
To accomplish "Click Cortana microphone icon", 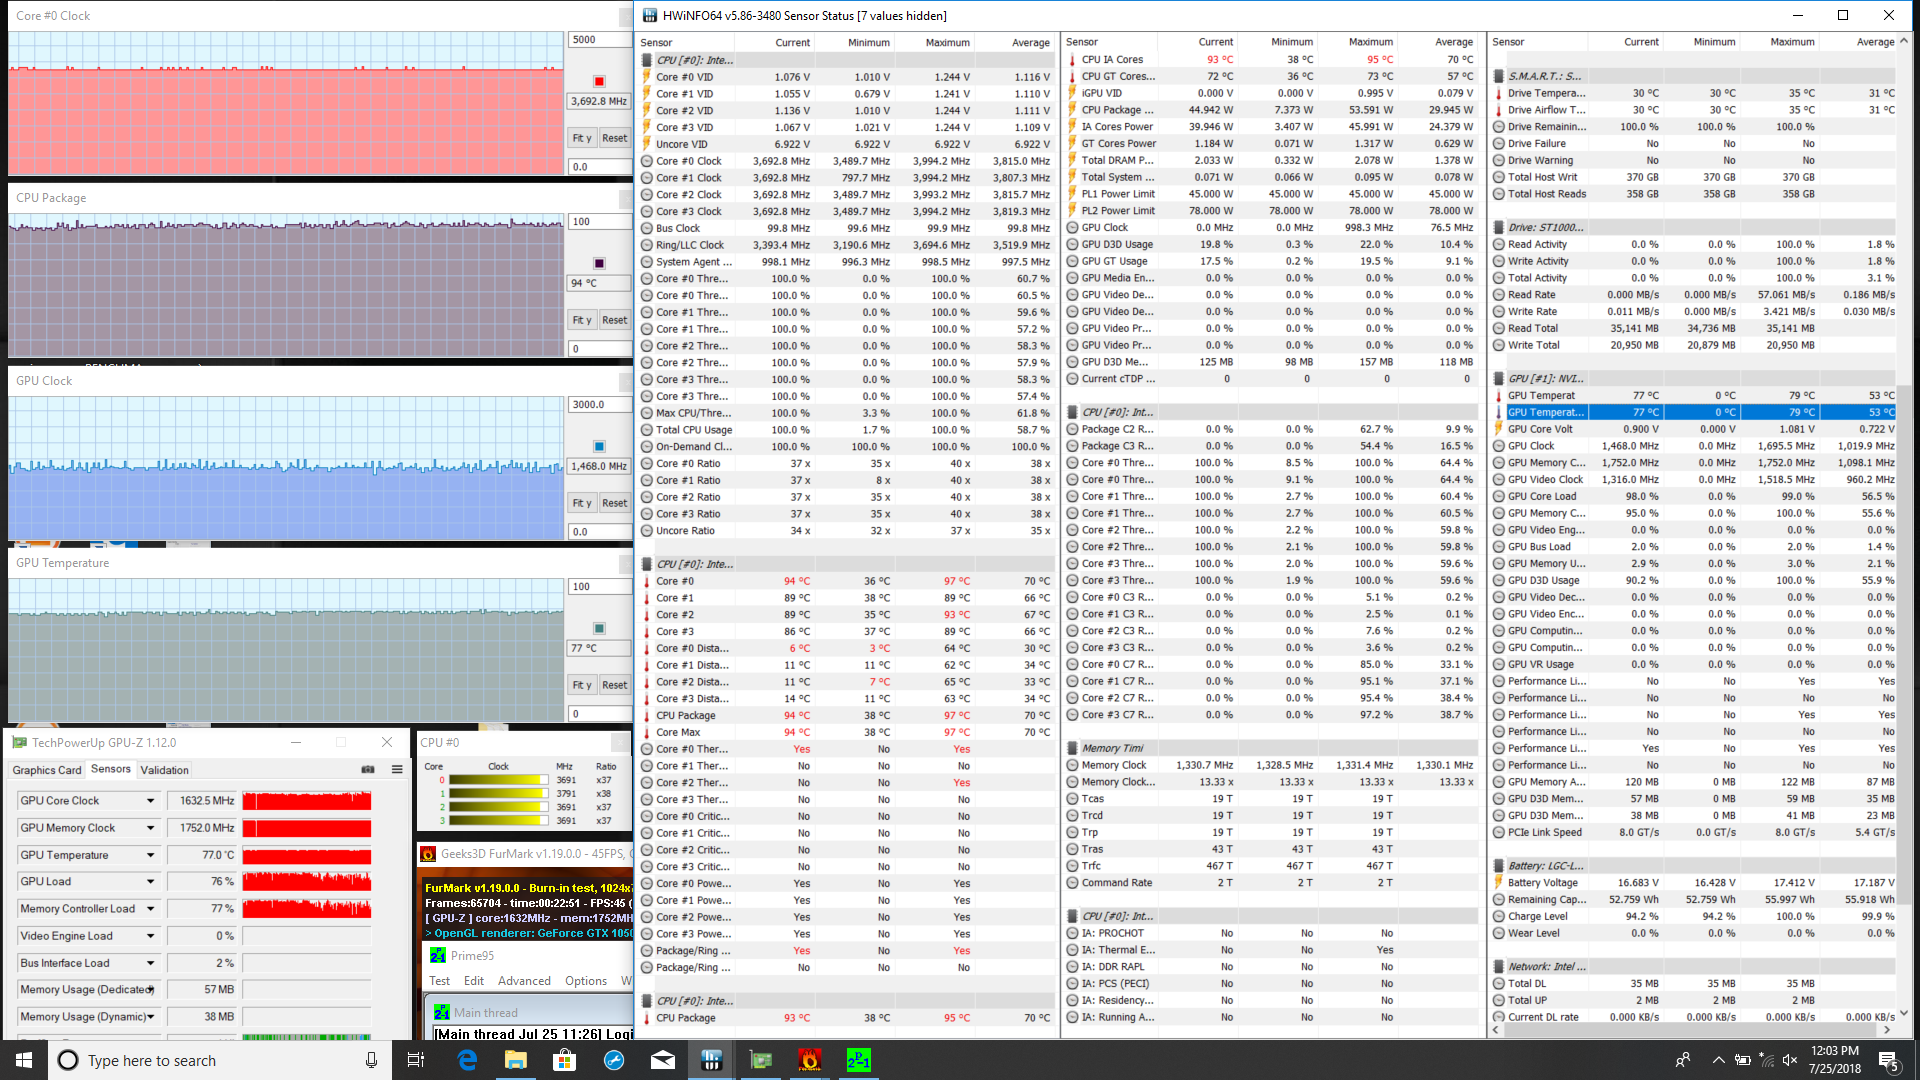I will pos(371,1060).
